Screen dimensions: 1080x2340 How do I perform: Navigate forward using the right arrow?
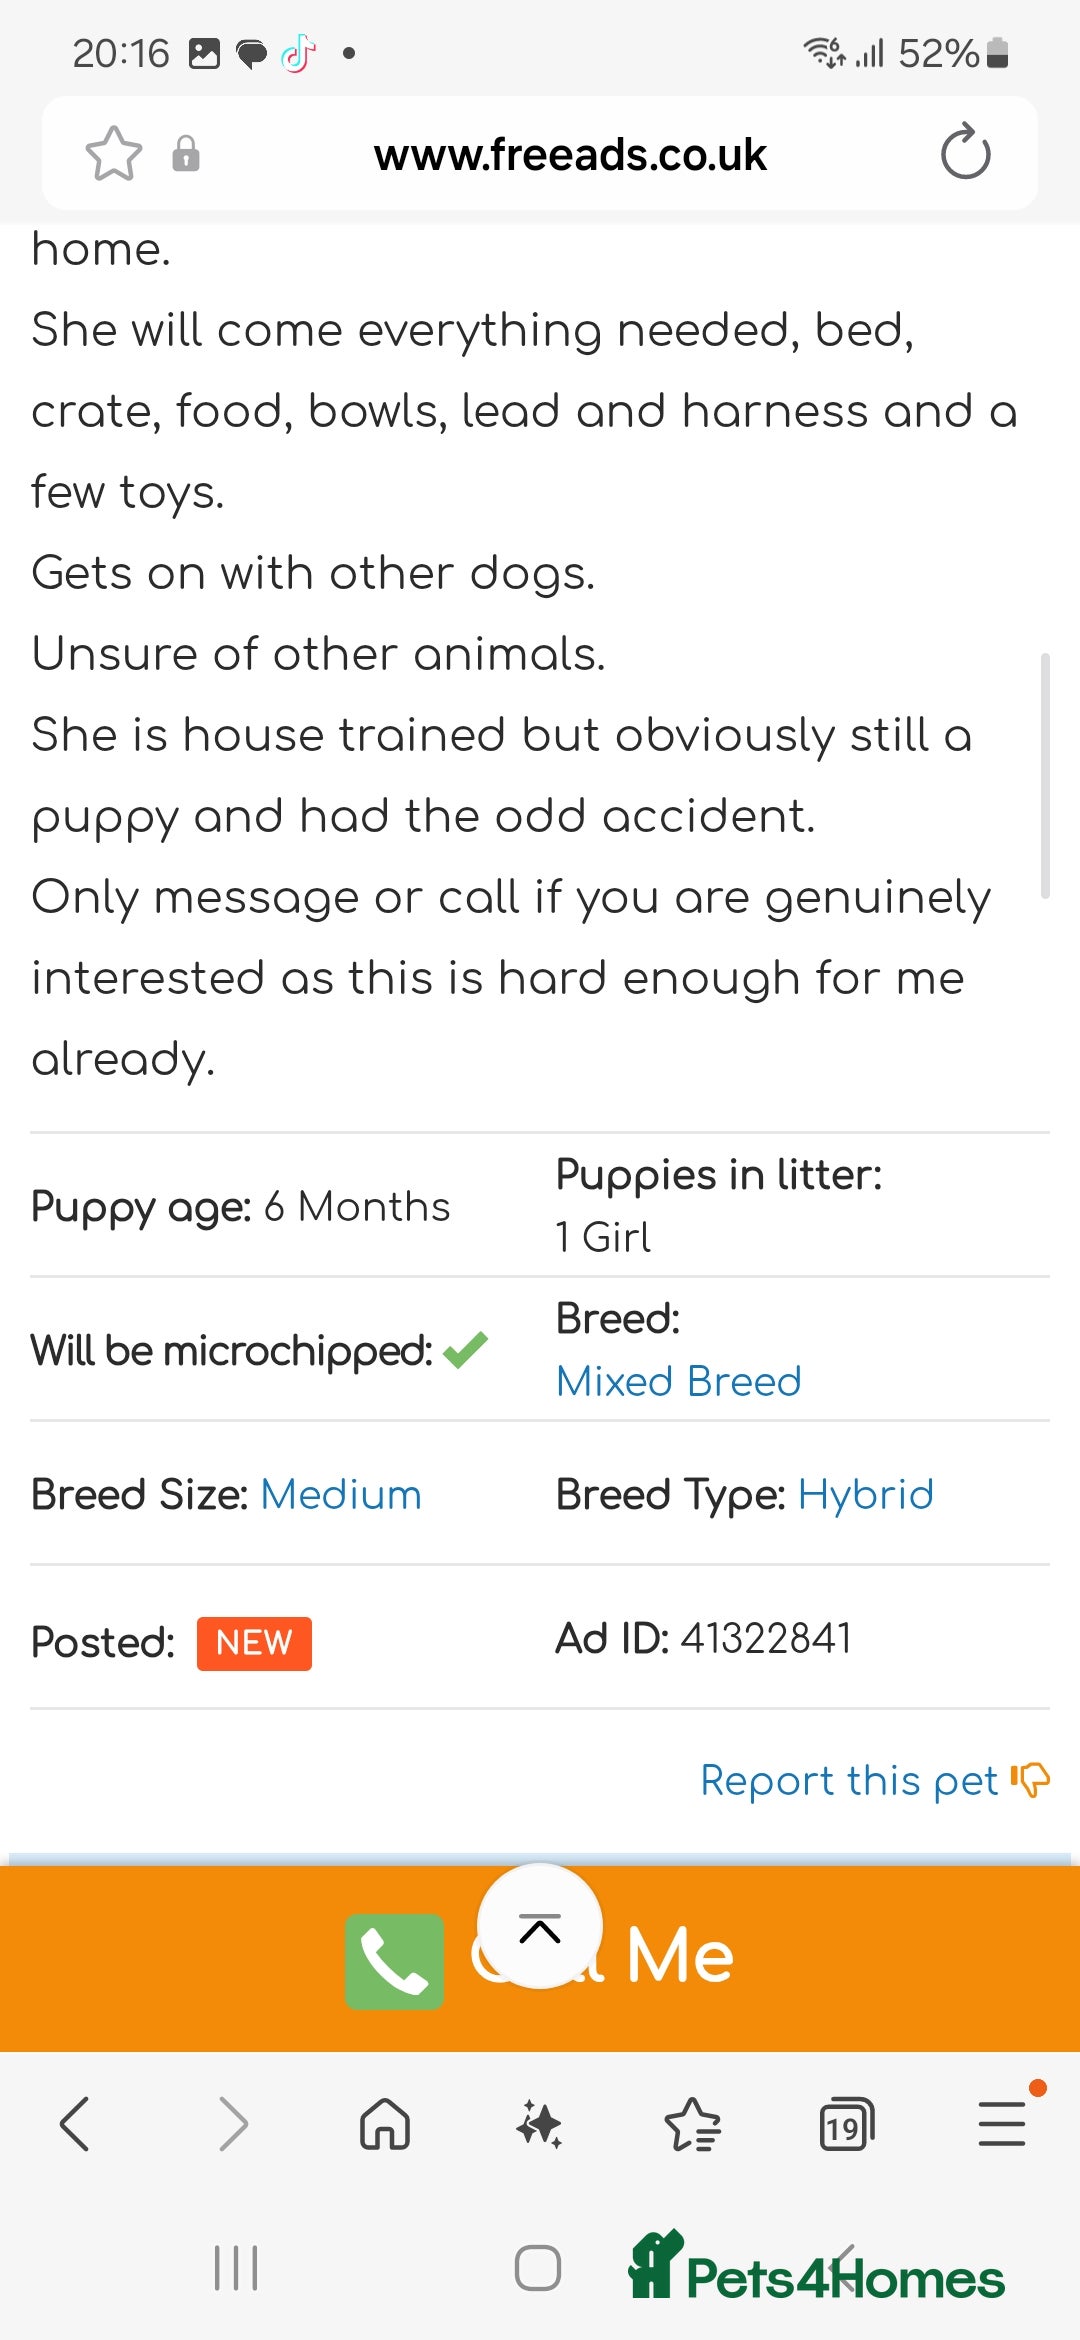(x=232, y=2125)
